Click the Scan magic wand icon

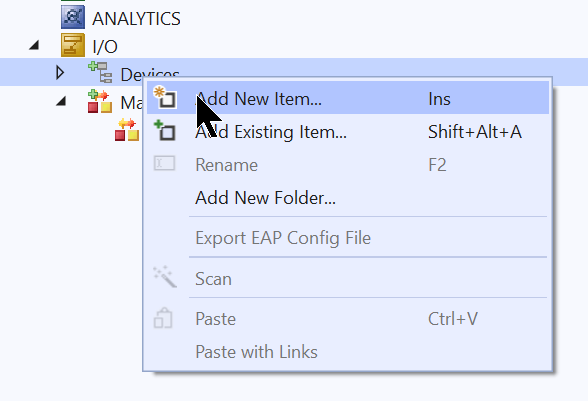165,277
